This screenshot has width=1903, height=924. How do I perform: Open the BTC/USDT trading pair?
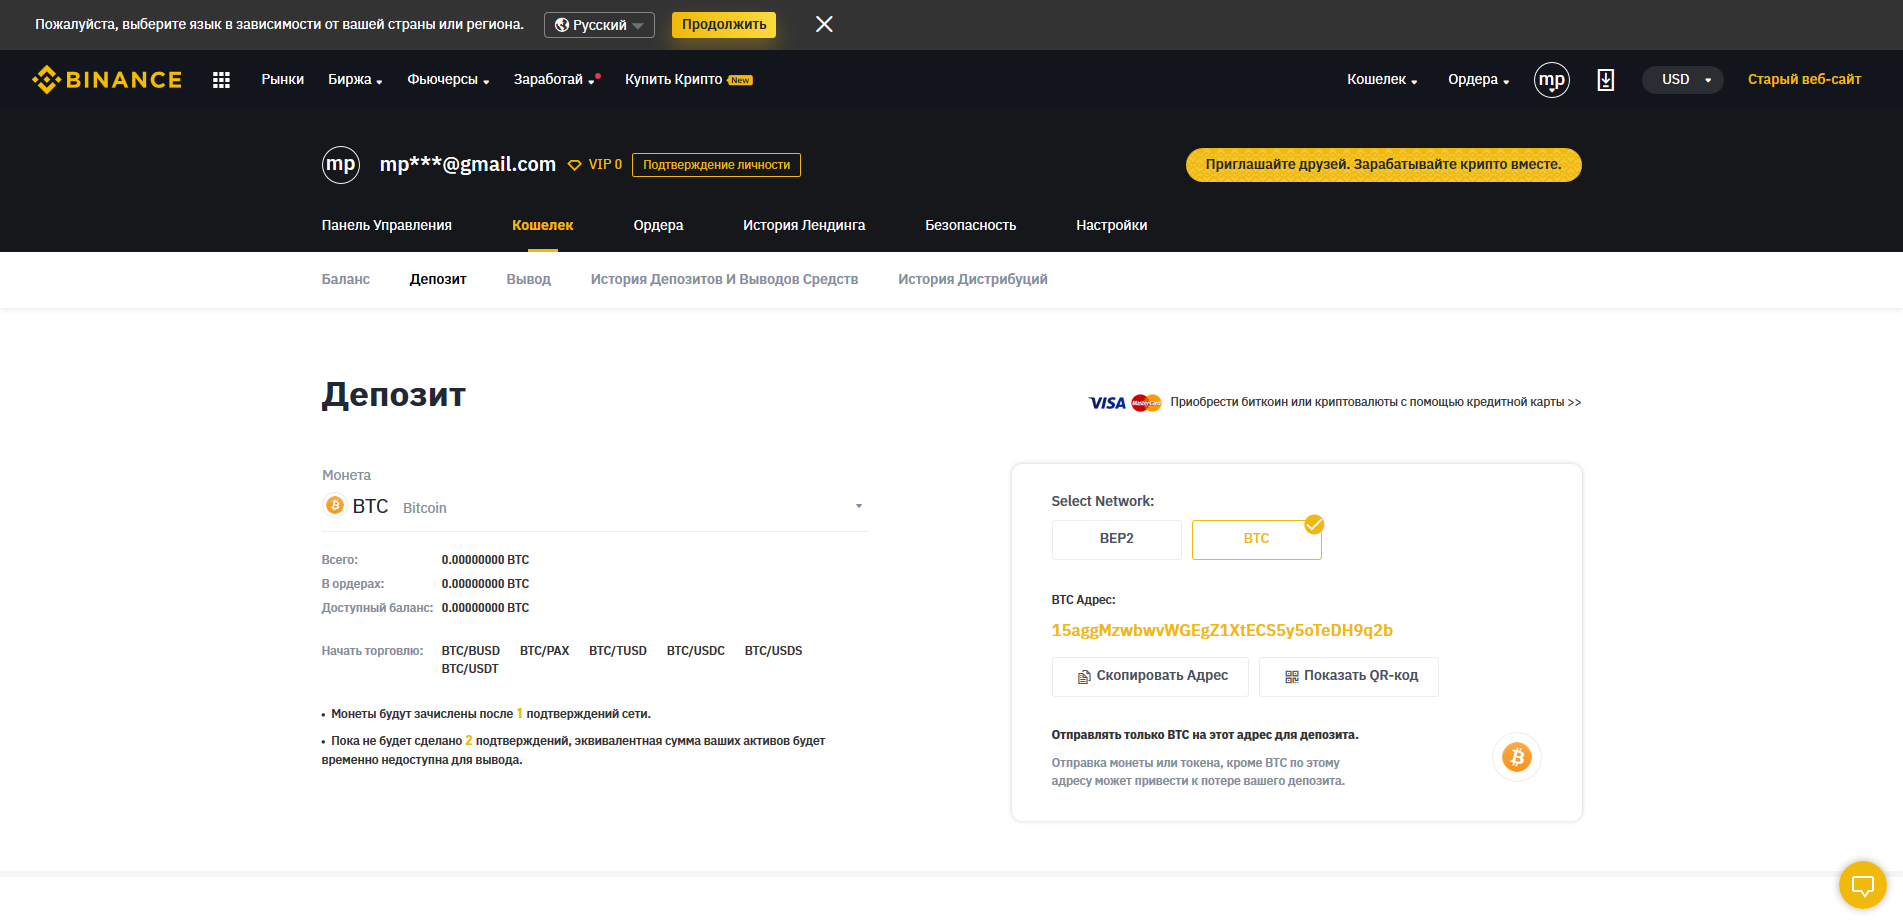click(470, 670)
